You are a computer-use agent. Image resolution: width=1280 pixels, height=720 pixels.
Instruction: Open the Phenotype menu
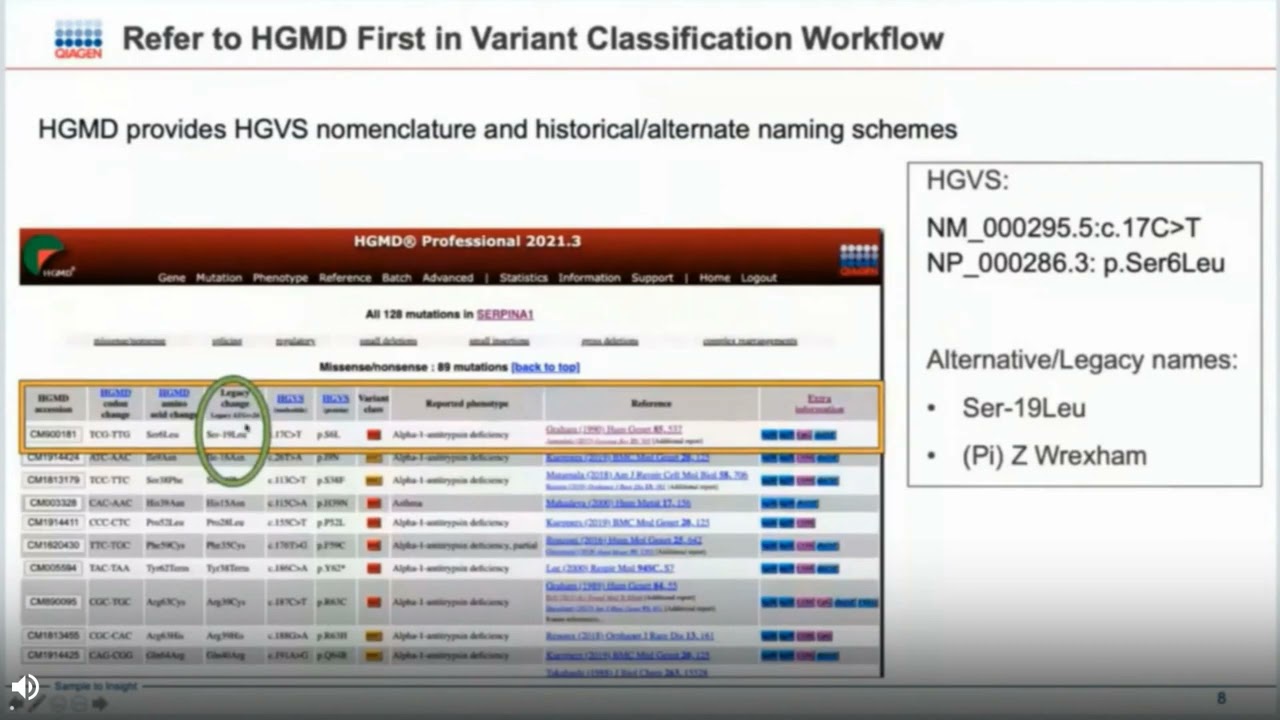click(280, 278)
